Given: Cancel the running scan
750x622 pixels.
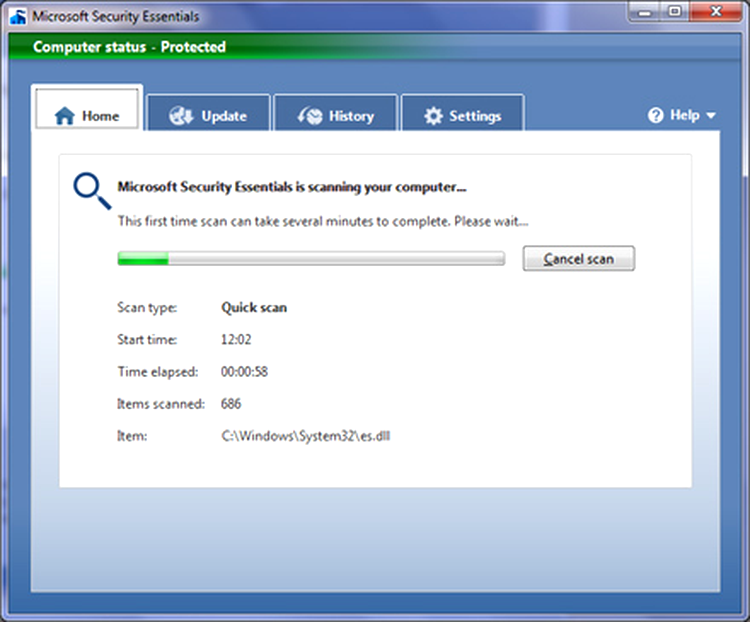Looking at the screenshot, I should point(579,259).
